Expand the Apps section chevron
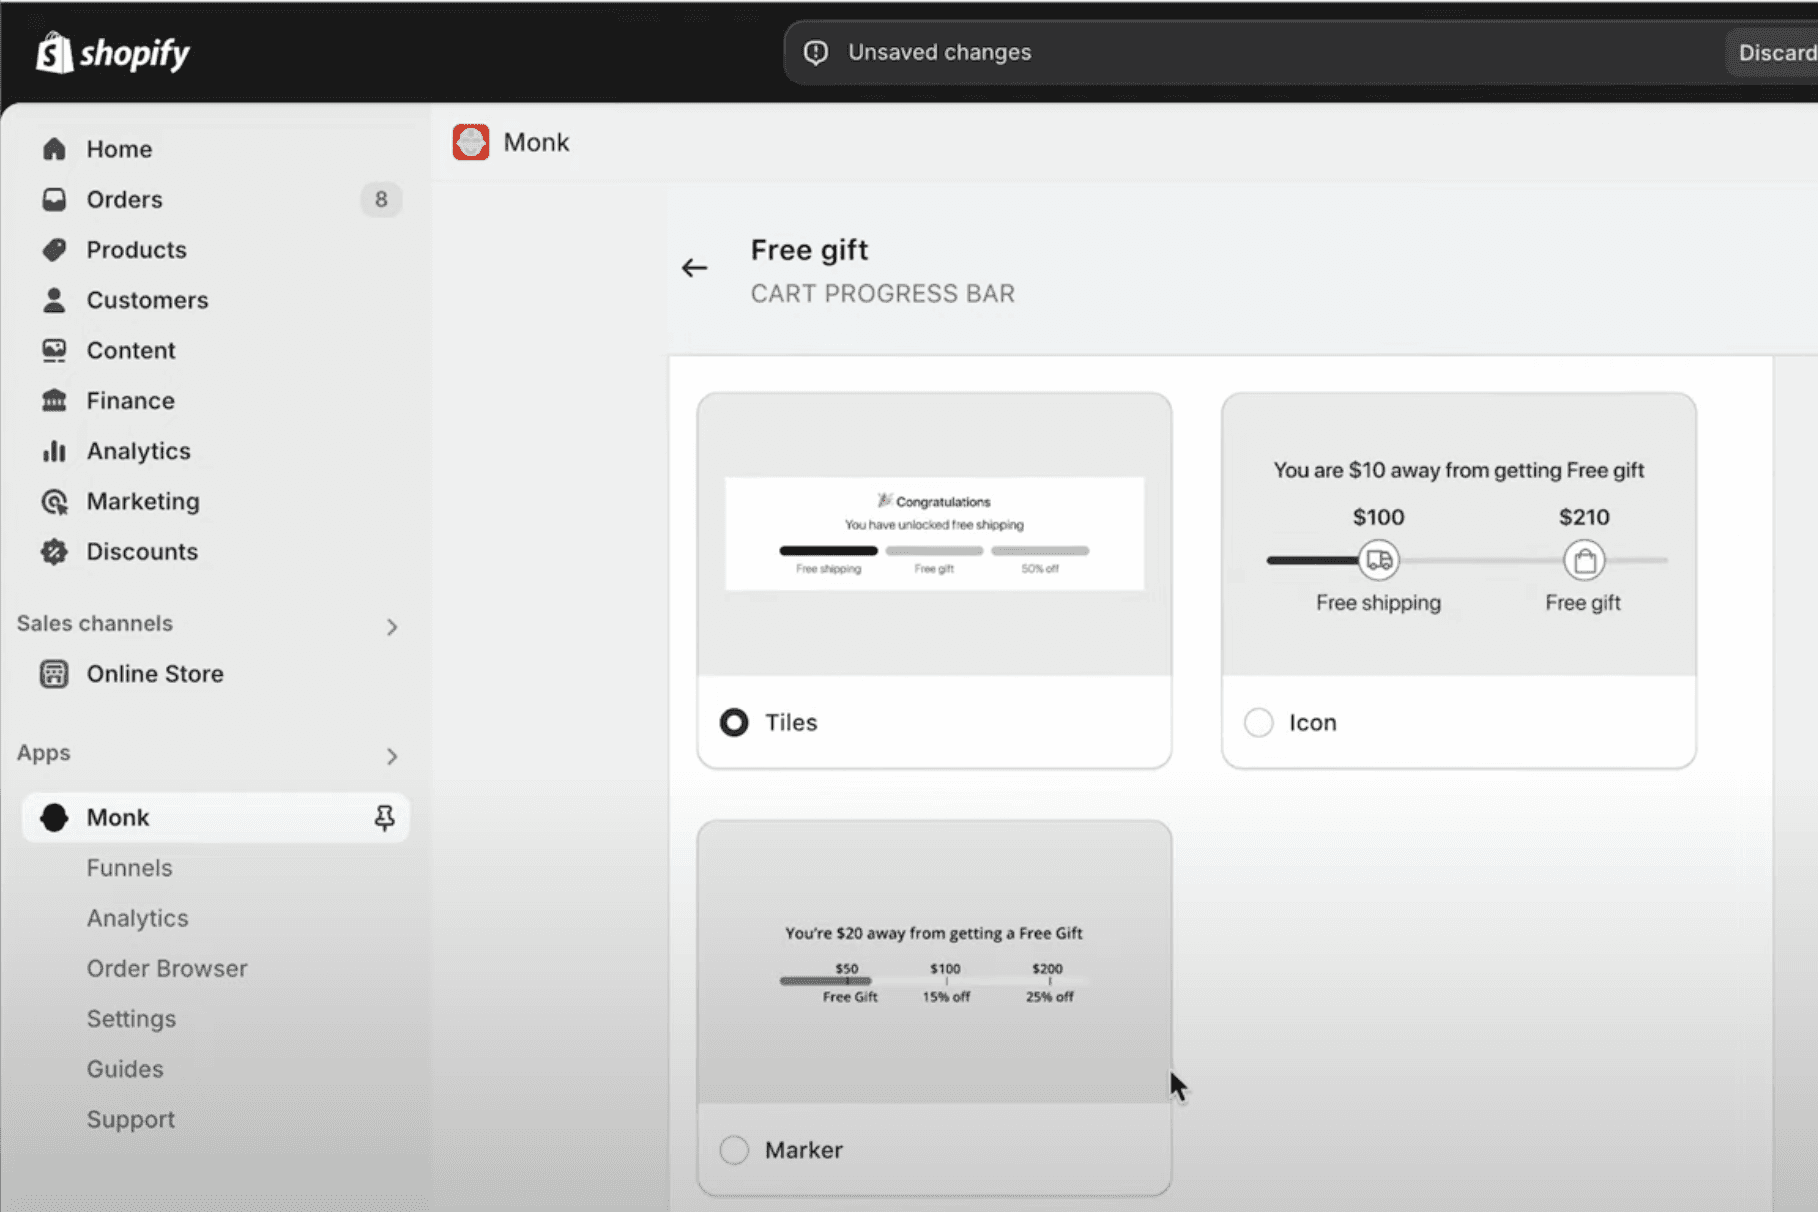 392,756
